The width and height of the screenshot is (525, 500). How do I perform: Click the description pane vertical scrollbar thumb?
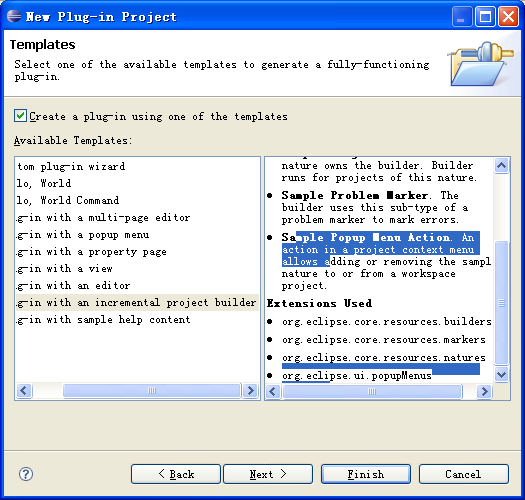tap(501, 302)
